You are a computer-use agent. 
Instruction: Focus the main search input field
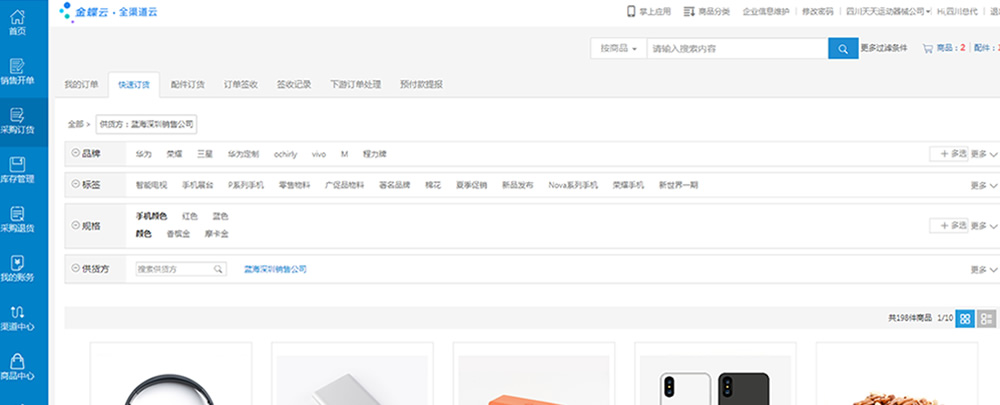(x=738, y=48)
